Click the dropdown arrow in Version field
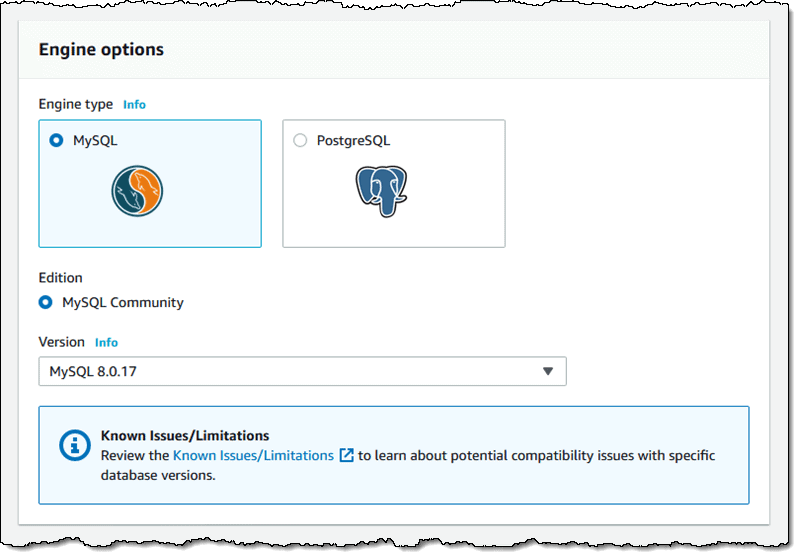Screen dimensions: 800x557 coord(548,371)
